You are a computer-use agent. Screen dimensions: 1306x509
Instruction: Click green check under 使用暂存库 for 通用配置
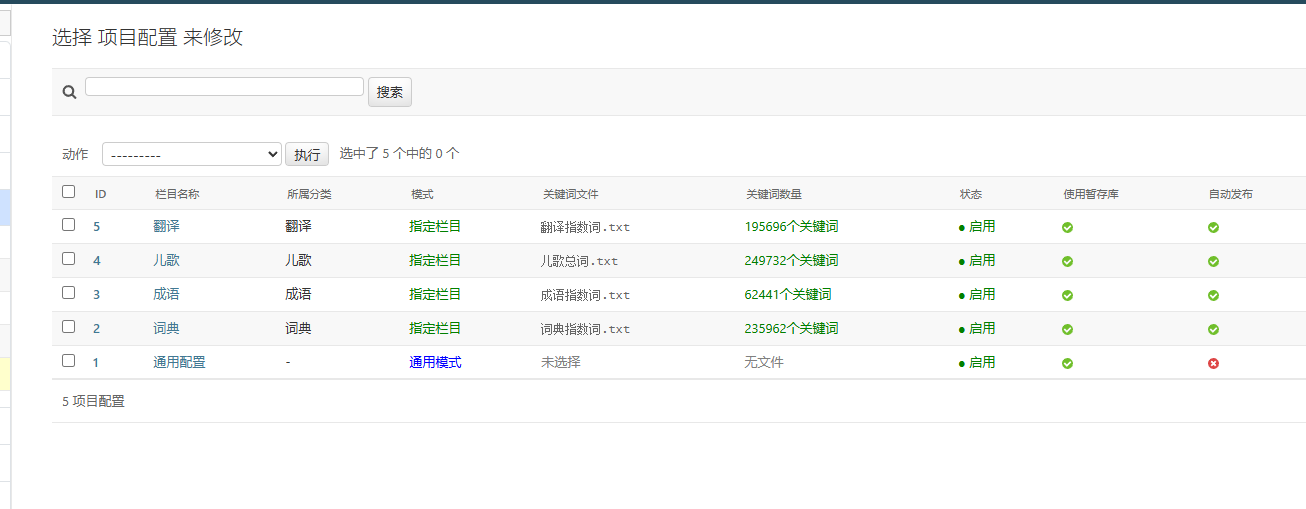tap(1067, 364)
